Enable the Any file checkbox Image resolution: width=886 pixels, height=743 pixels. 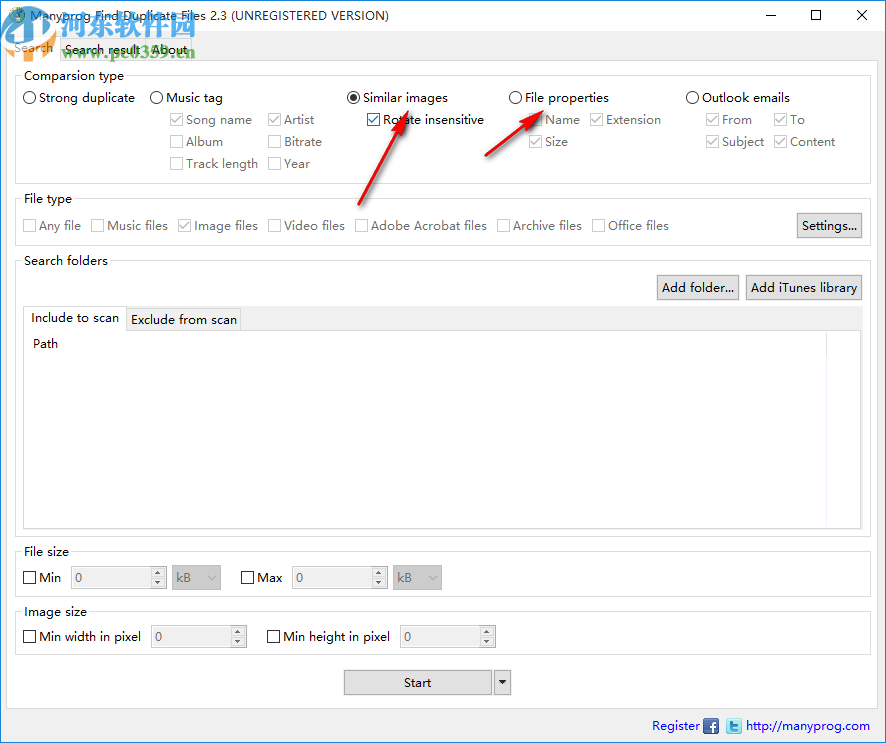point(29,225)
